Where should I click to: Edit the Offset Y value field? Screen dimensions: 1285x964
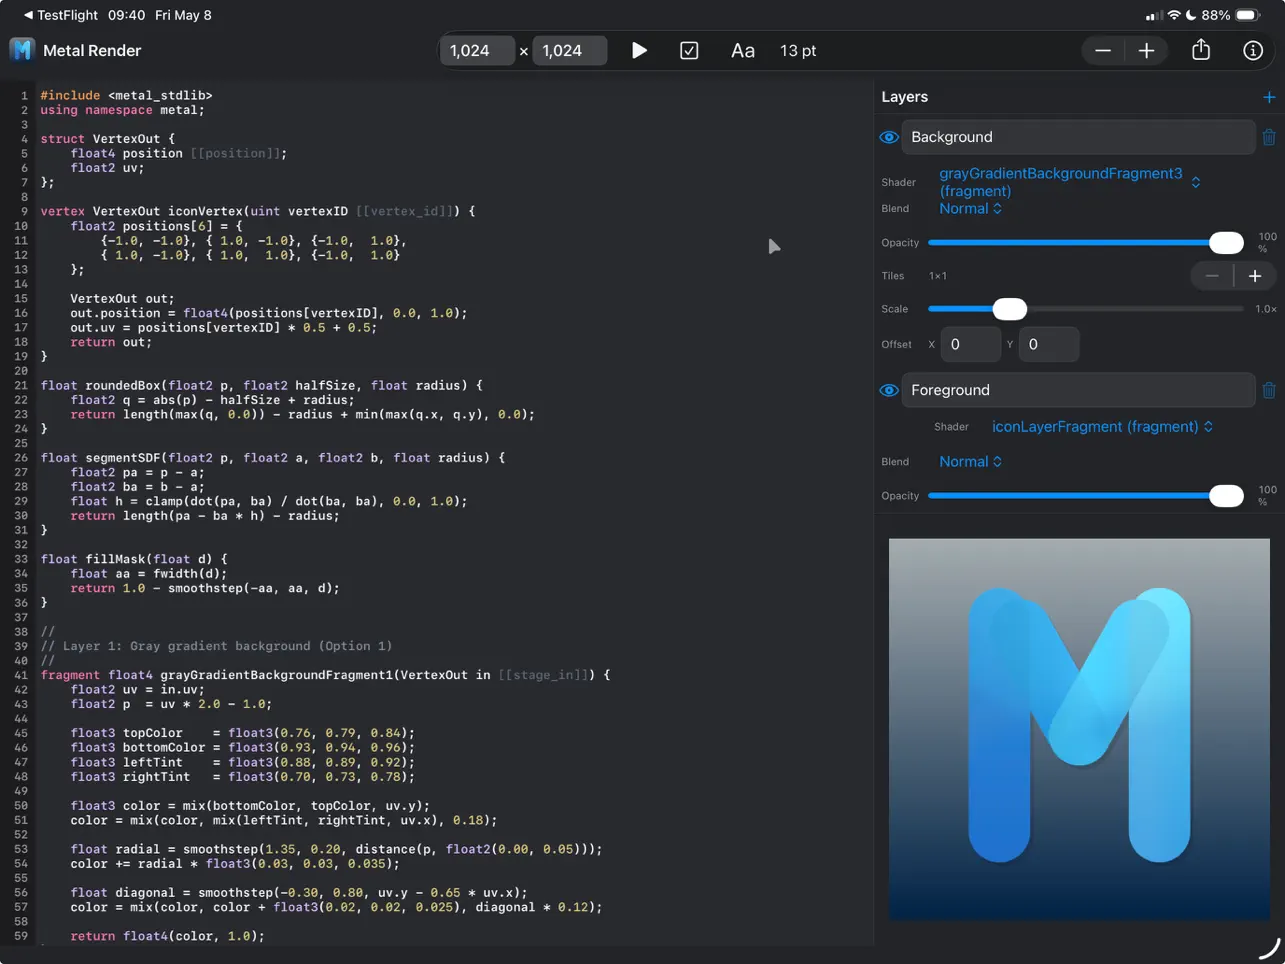1048,344
